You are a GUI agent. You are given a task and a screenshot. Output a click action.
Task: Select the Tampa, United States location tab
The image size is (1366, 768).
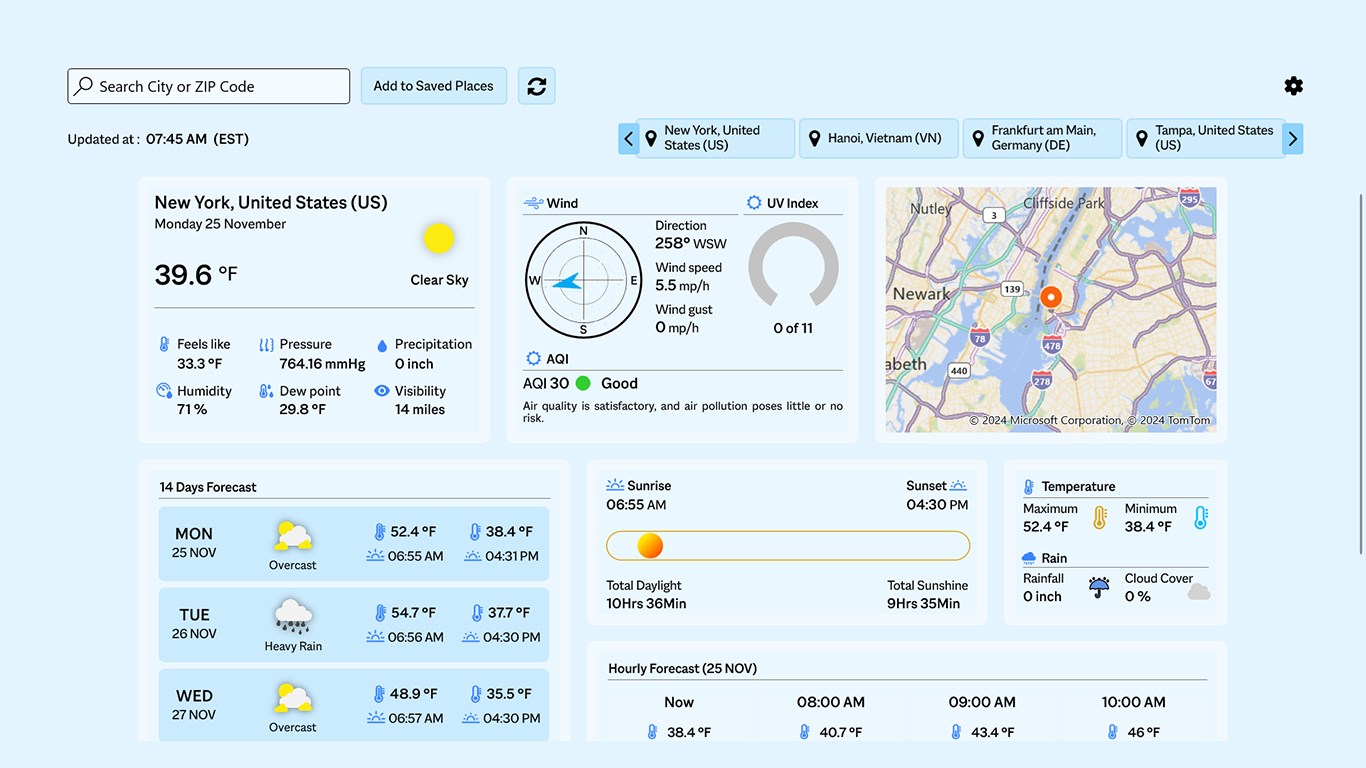[x=1206, y=138]
